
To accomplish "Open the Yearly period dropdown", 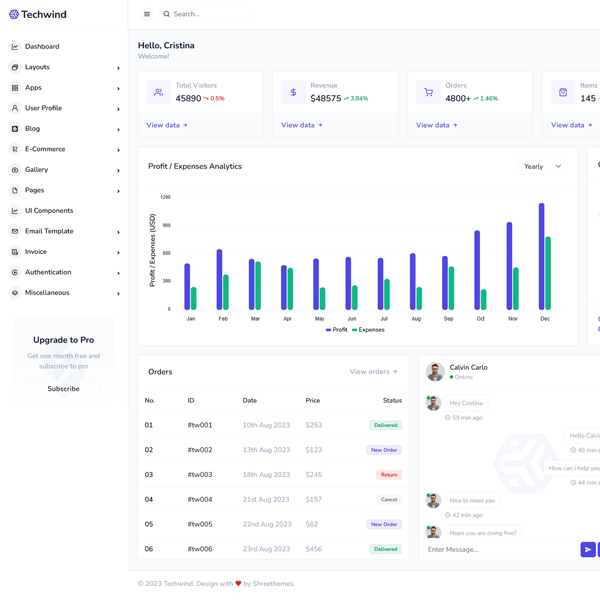I will (x=542, y=167).
